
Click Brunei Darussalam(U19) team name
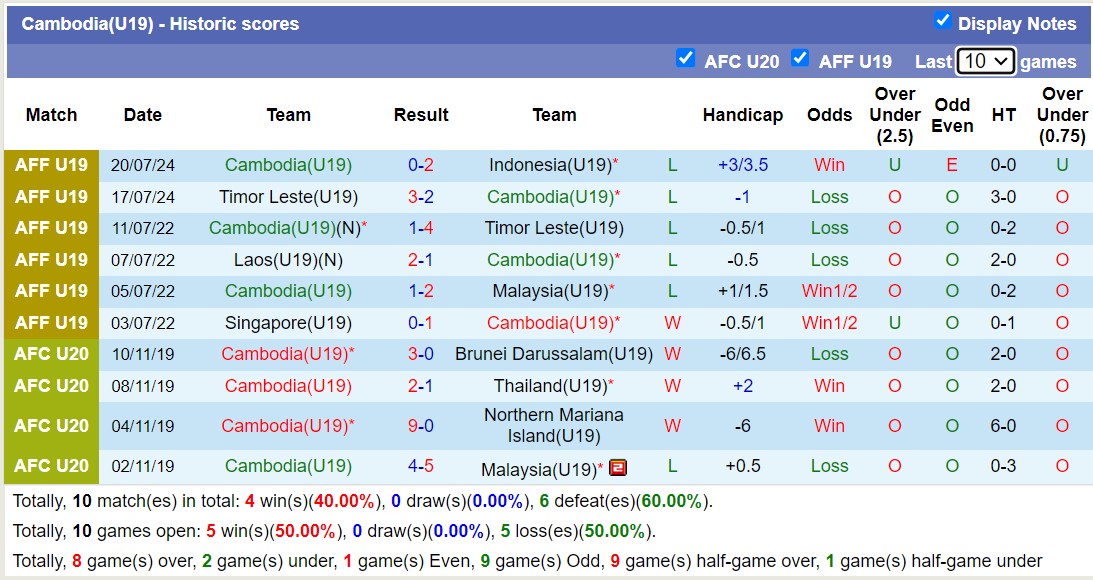point(554,354)
